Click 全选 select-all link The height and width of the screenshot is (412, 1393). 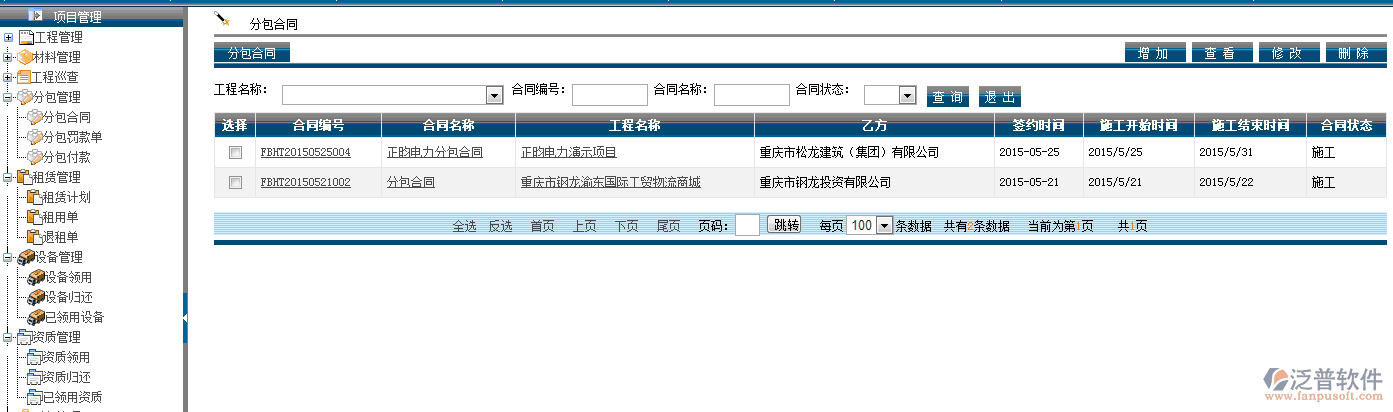pyautogui.click(x=464, y=226)
